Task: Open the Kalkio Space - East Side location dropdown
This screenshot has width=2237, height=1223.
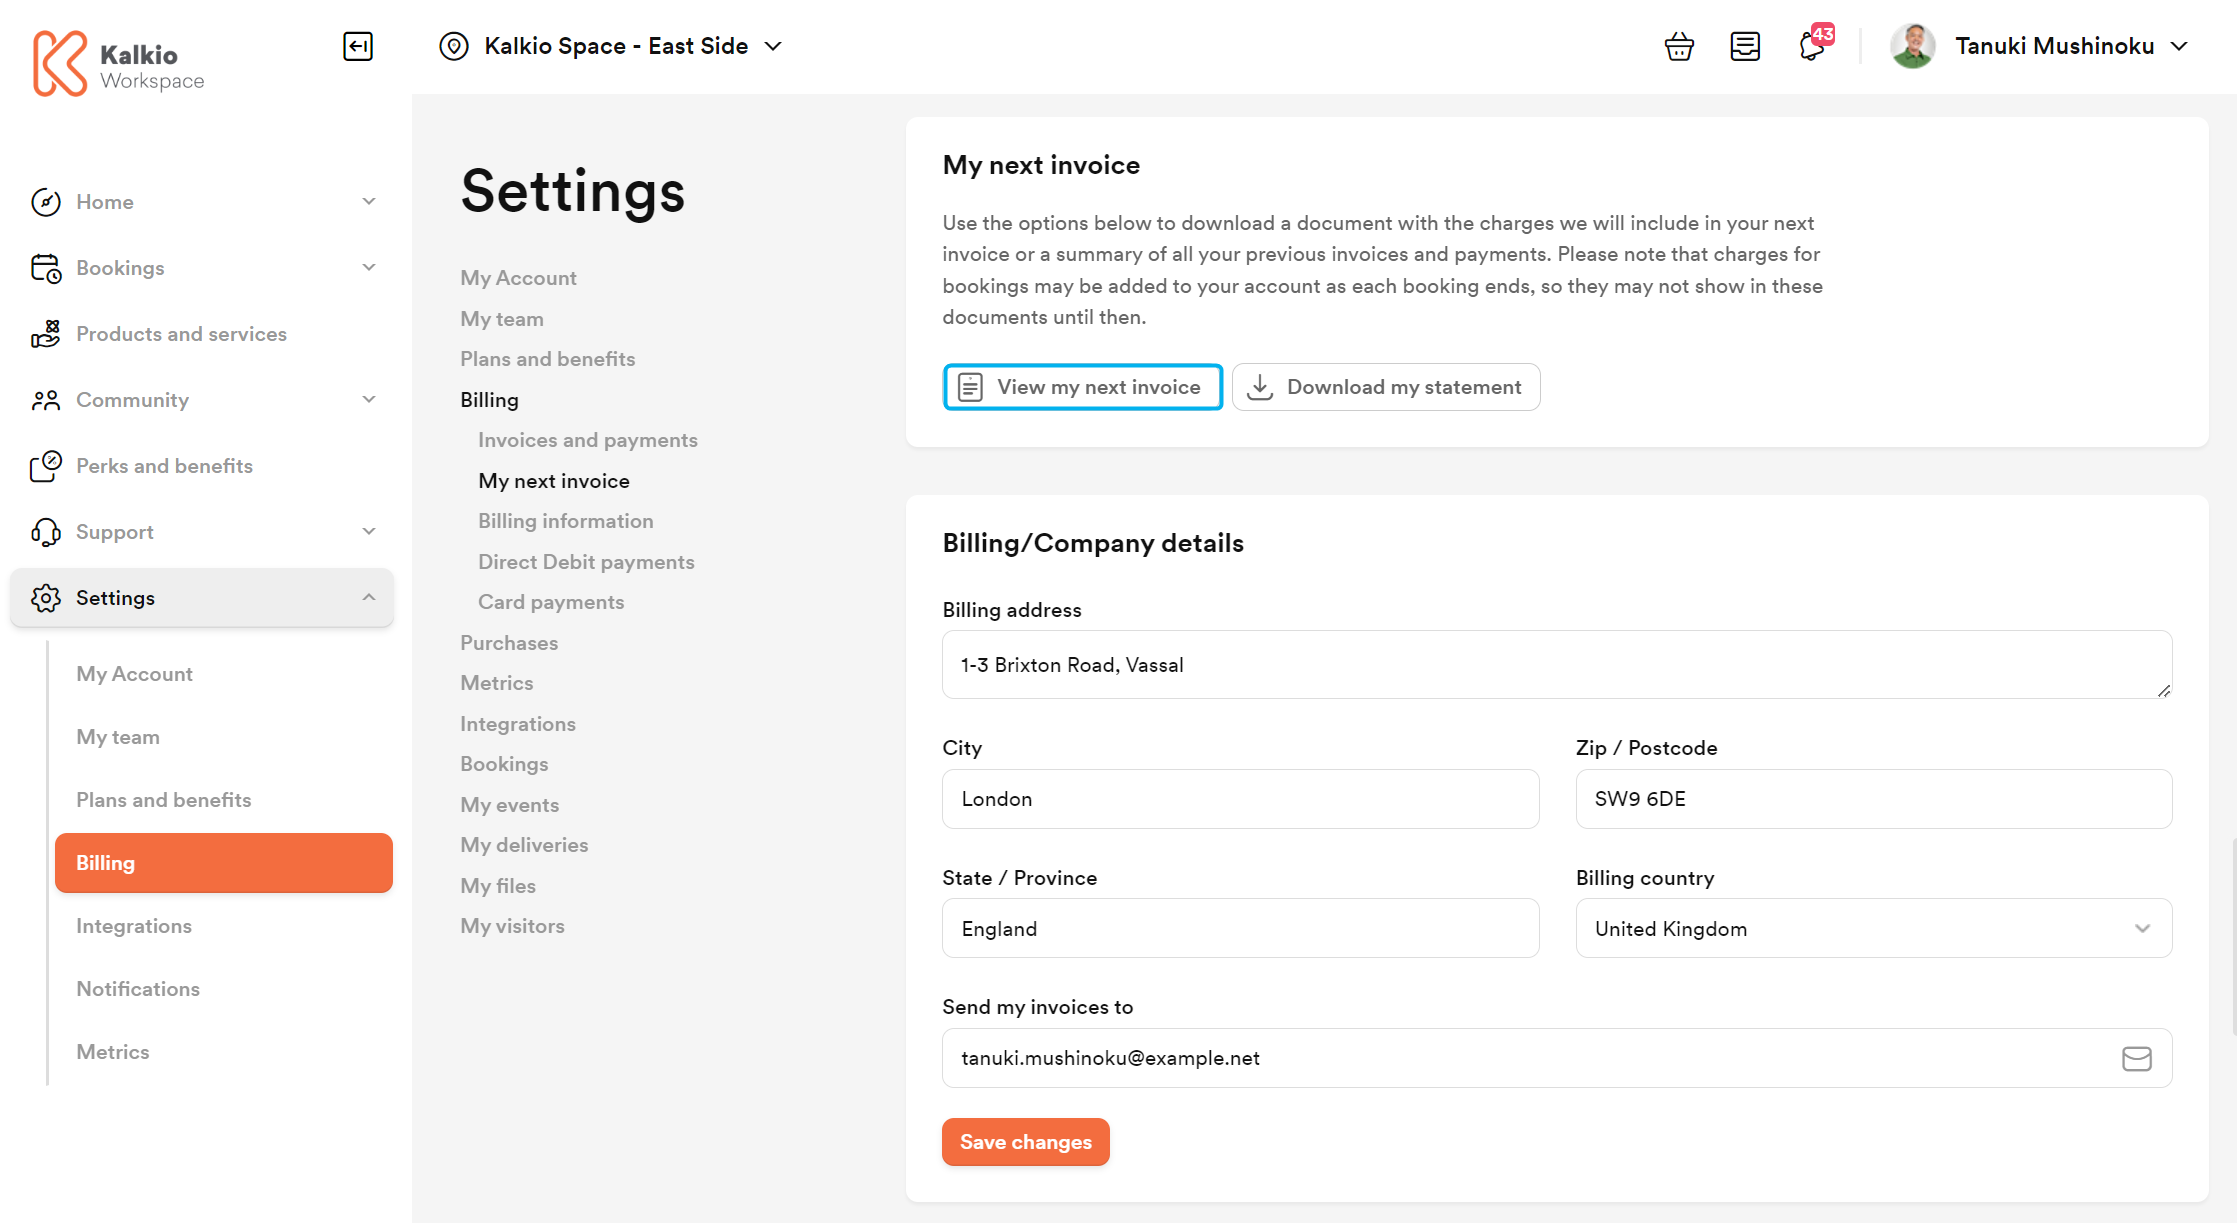Action: [x=611, y=46]
